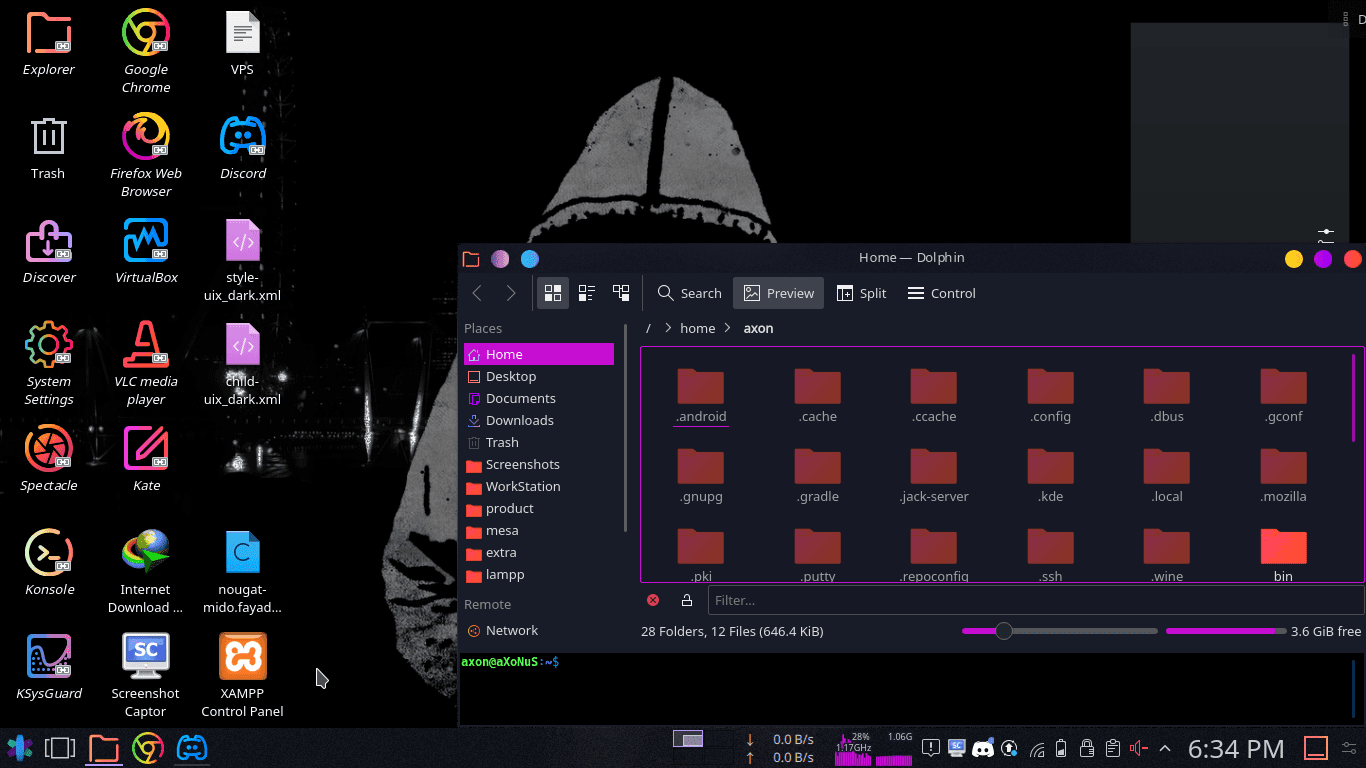
Task: Go back using the back arrow button
Action: click(477, 293)
